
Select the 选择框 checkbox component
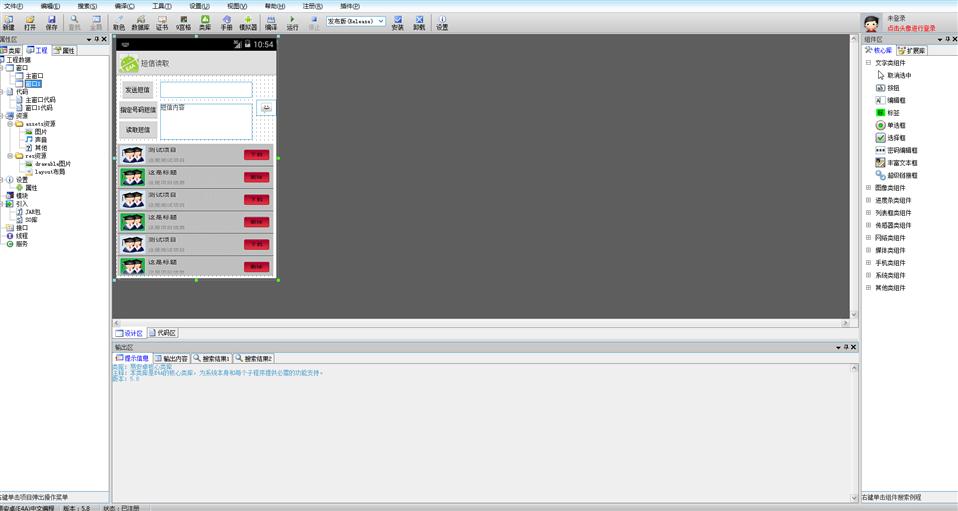[893, 138]
